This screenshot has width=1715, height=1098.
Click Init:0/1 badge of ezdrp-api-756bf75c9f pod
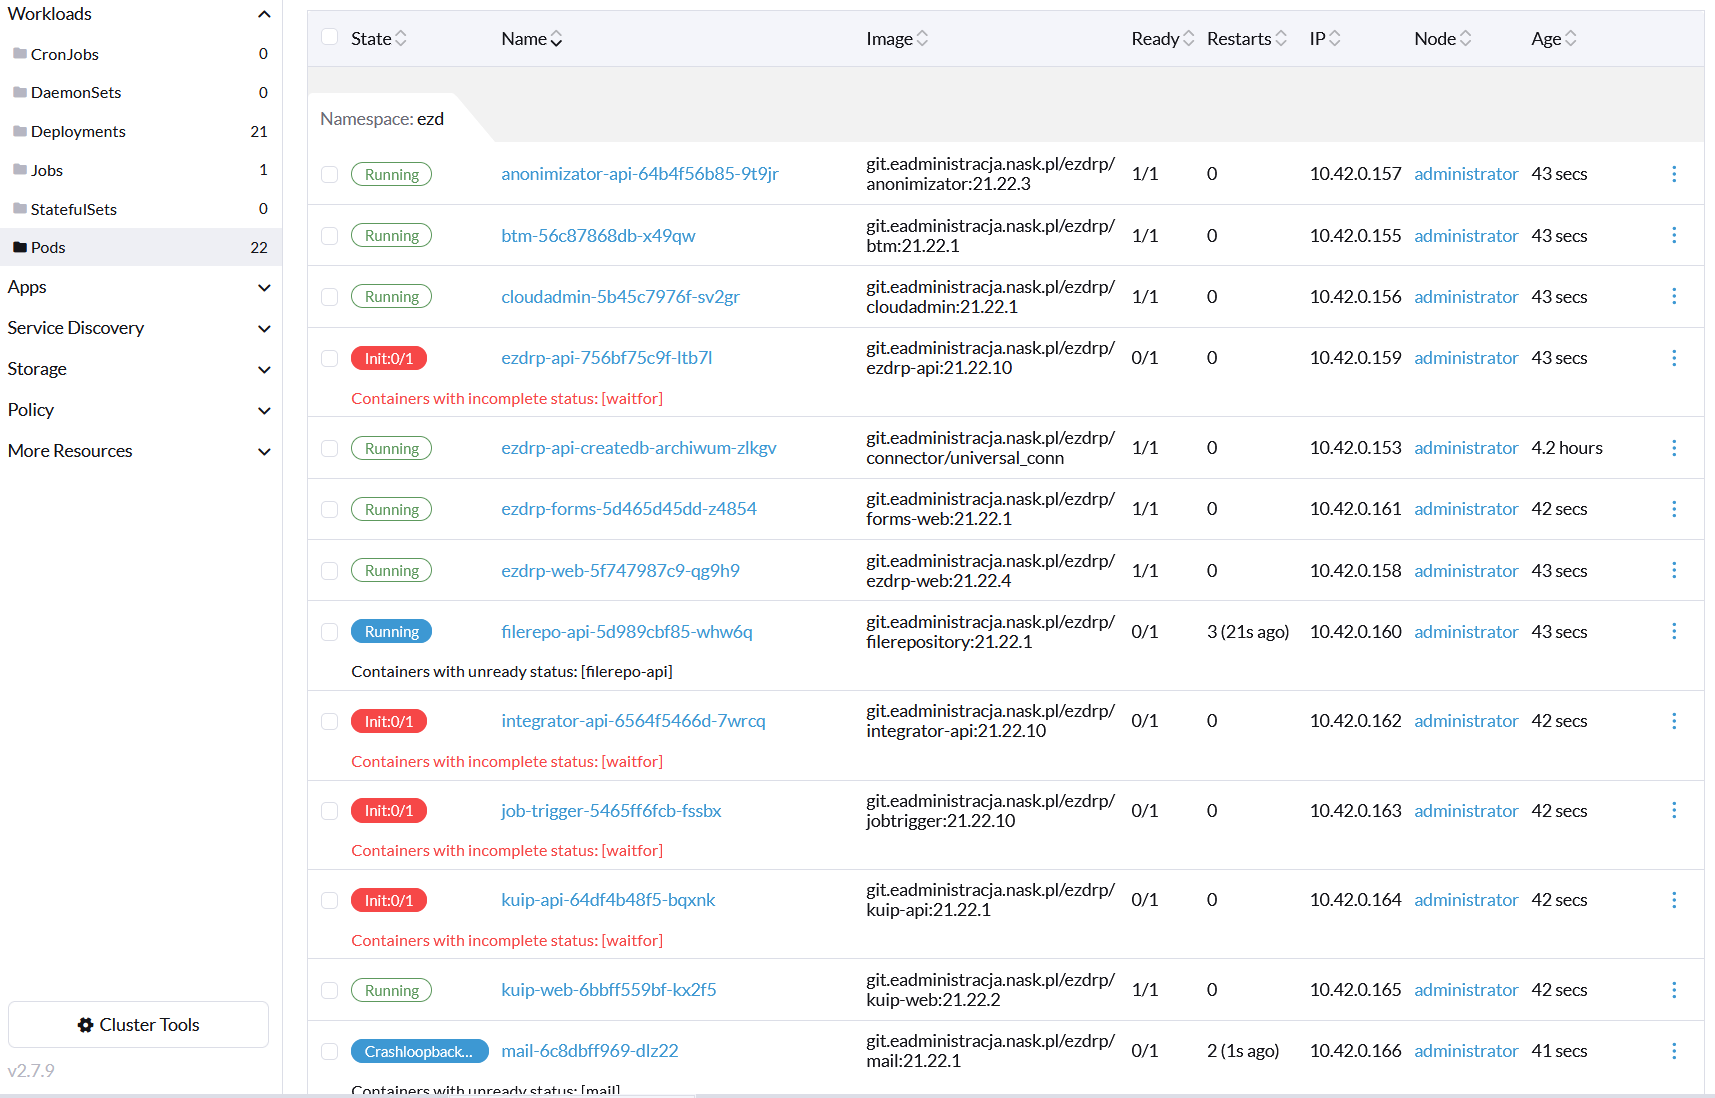pos(388,358)
